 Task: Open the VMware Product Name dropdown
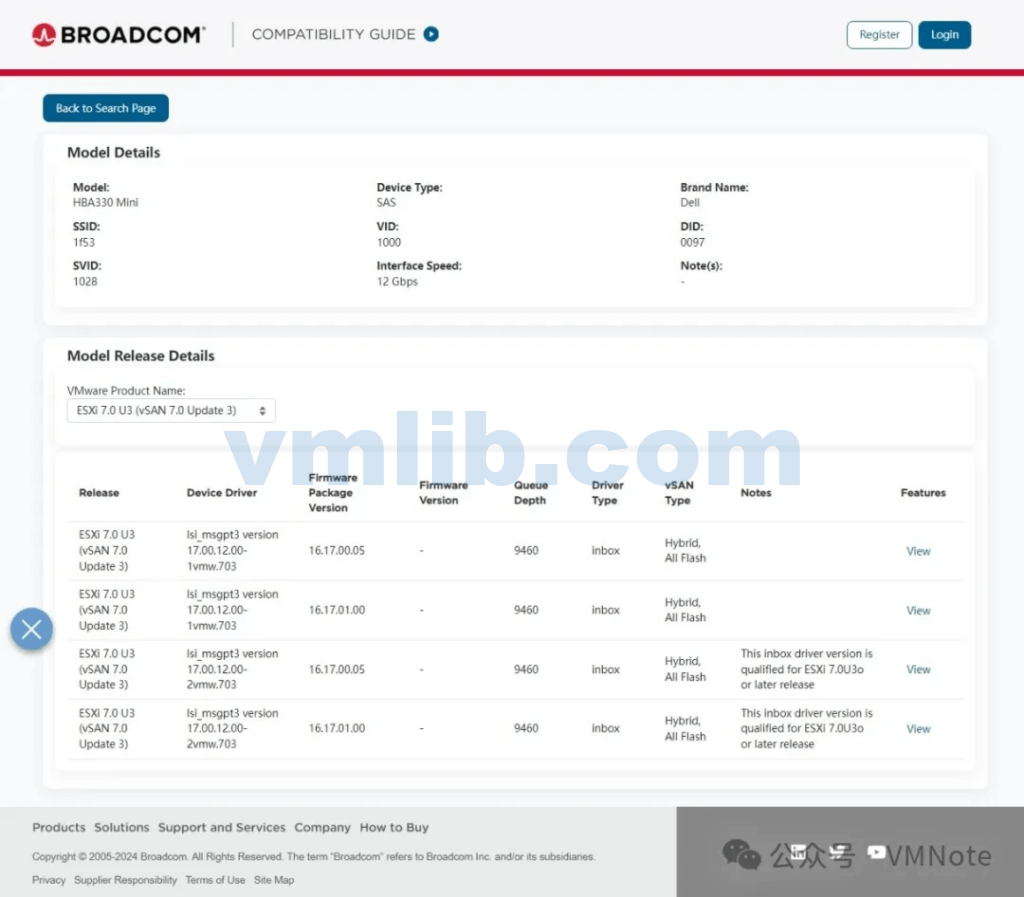tap(171, 411)
